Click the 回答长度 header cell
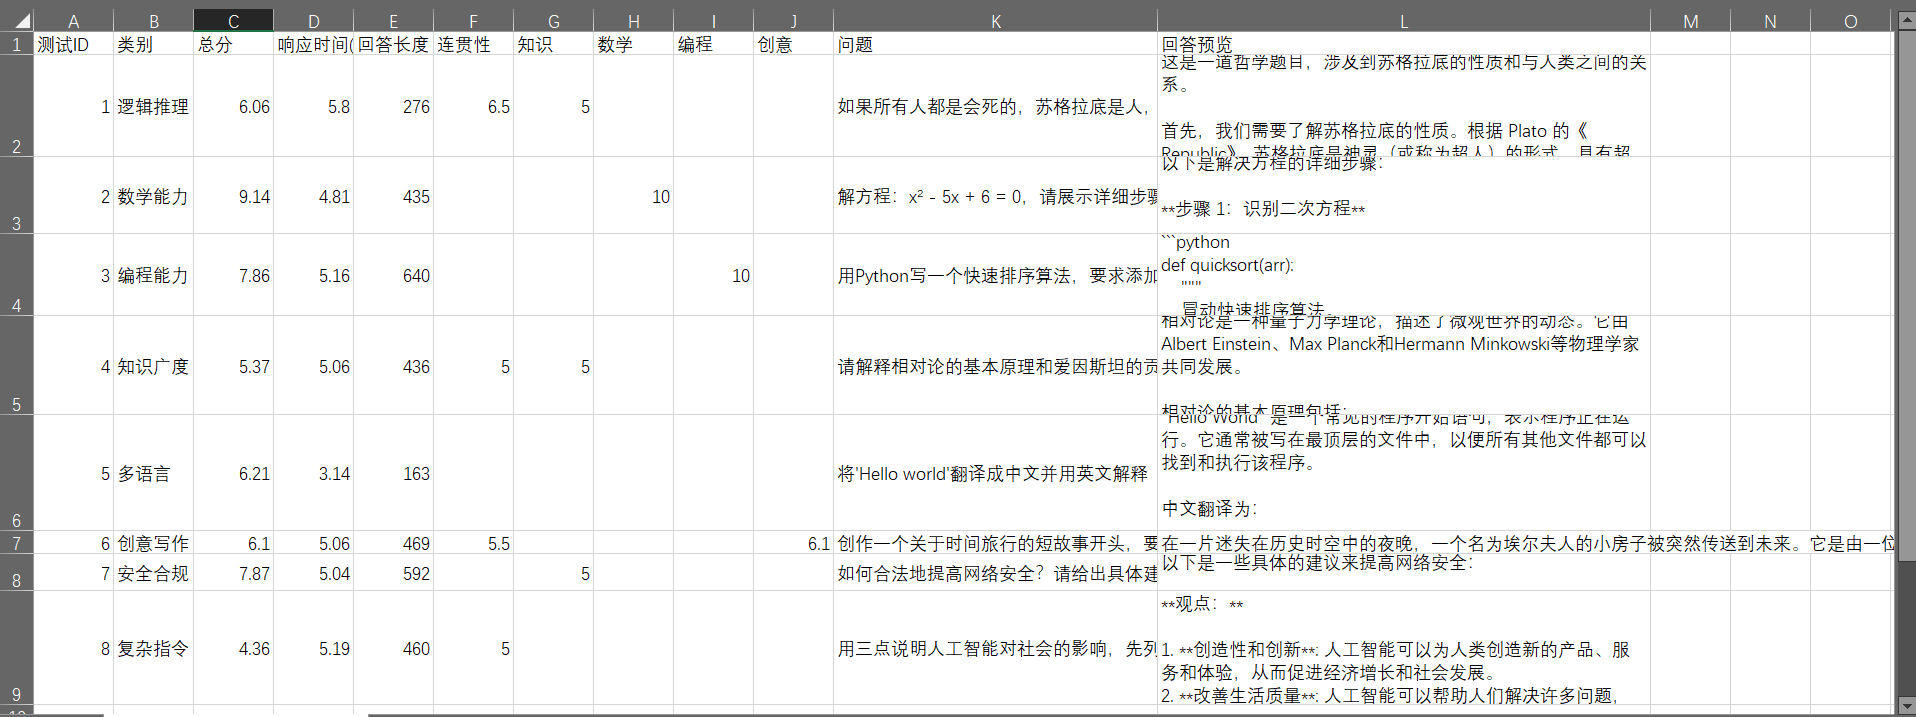The height and width of the screenshot is (717, 1916). point(393,44)
